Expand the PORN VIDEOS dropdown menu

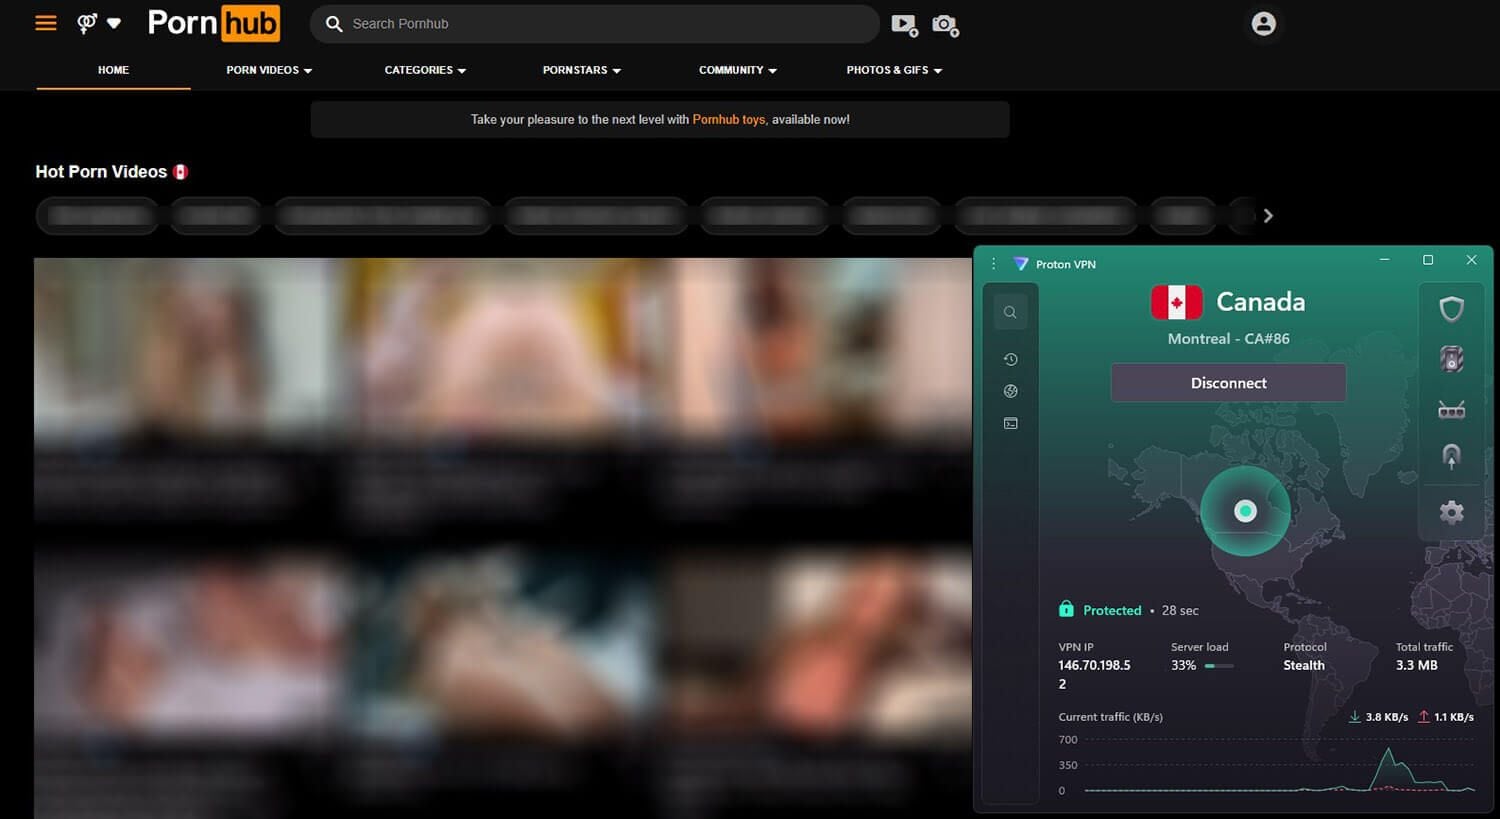pyautogui.click(x=269, y=70)
